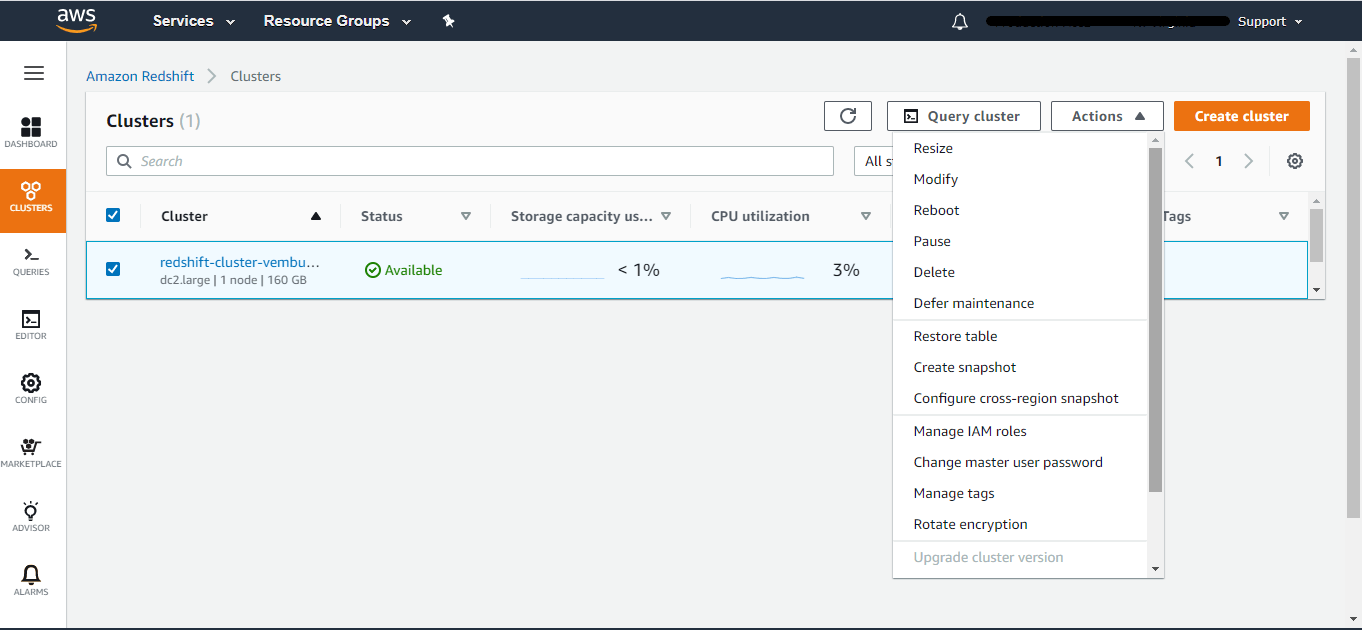This screenshot has height=630, width=1362.
Task: Open the Support dropdown
Action: point(1270,21)
